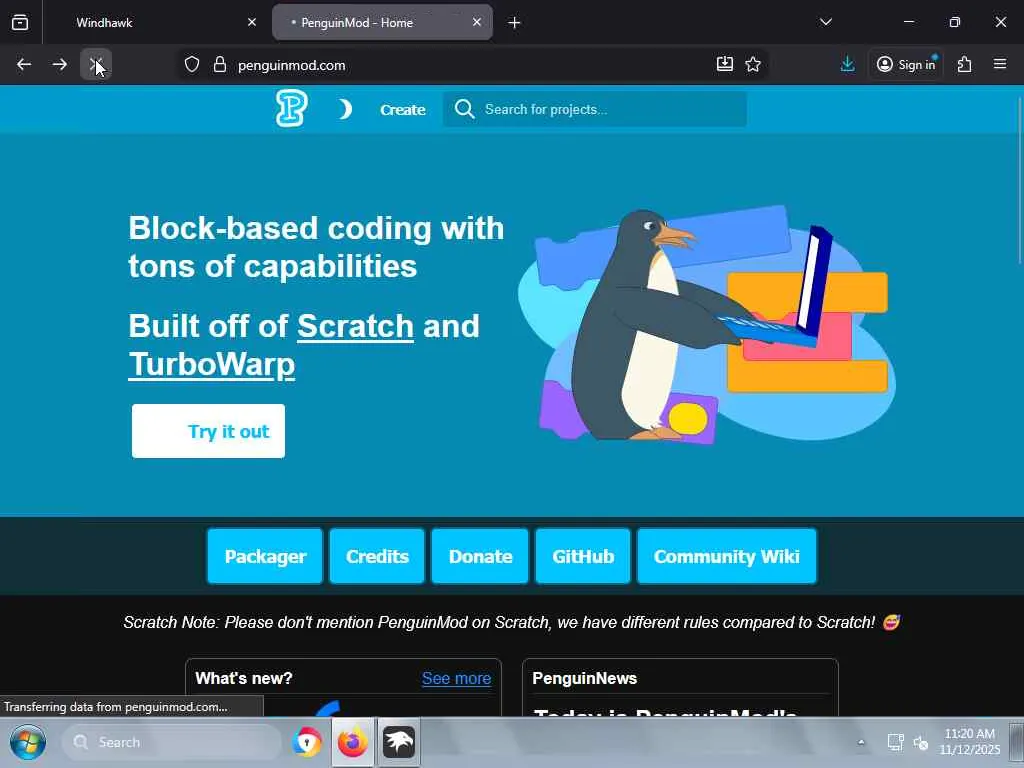Stop loading the page

coord(96,64)
